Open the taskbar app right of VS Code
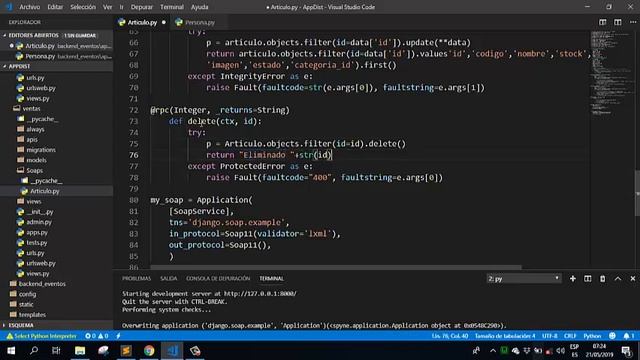 tap(195, 351)
